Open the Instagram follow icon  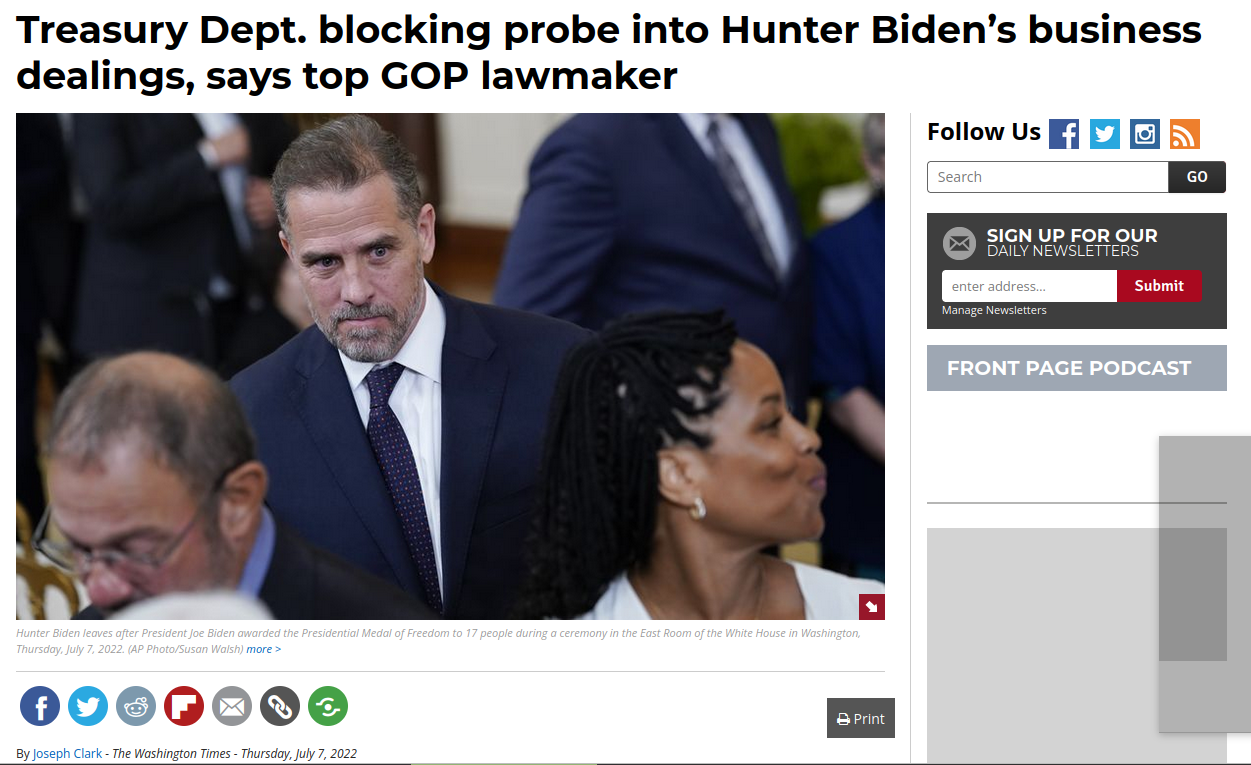(1145, 134)
